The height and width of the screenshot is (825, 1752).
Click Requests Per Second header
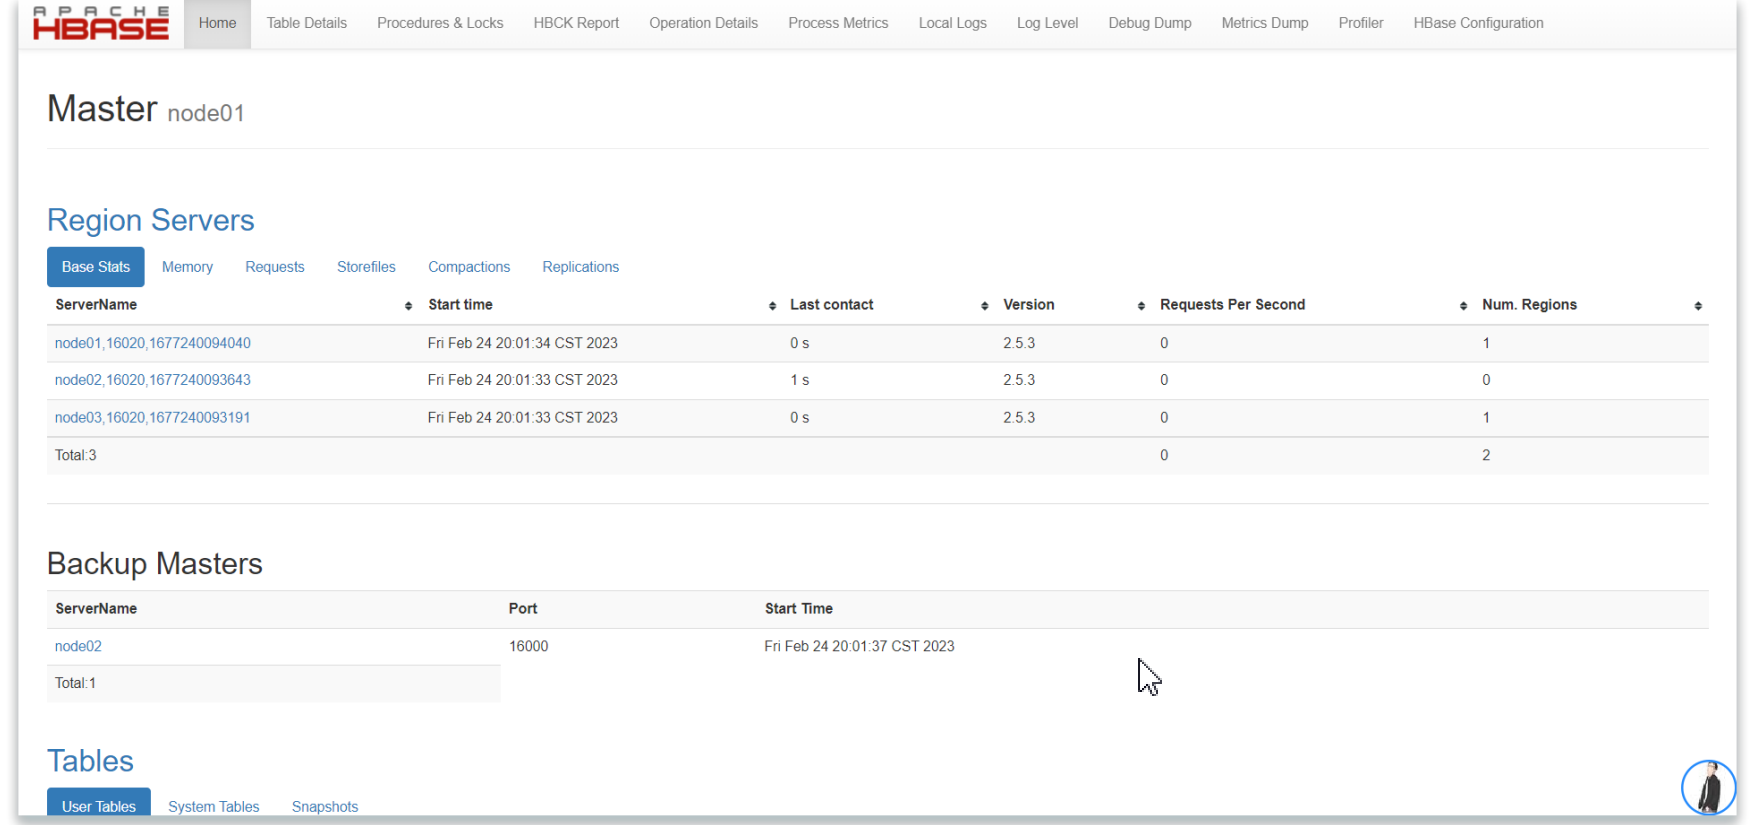coord(1232,305)
